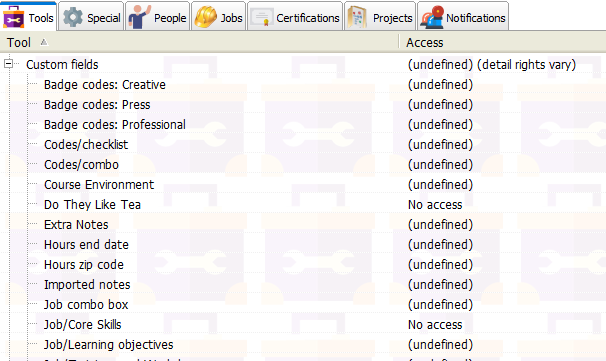Select the Hours zip code field
The height and width of the screenshot is (361, 606).
click(x=84, y=265)
